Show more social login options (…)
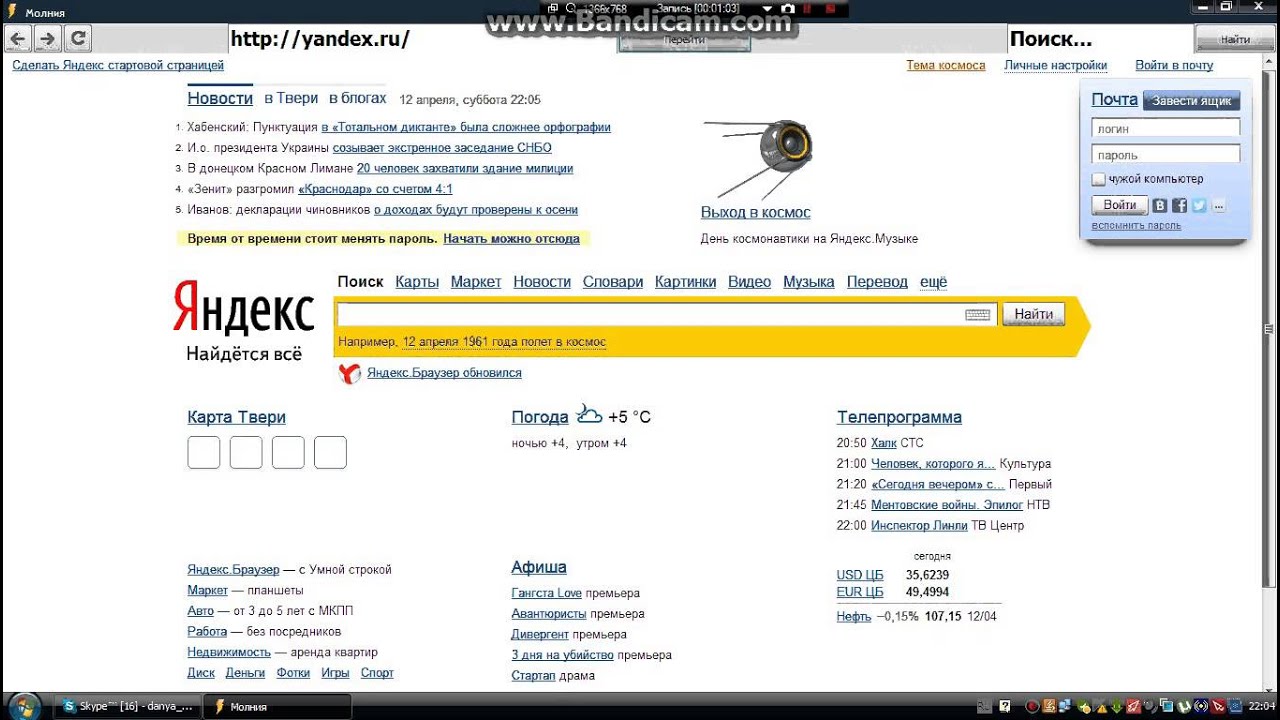The image size is (1280, 720). tap(1218, 205)
